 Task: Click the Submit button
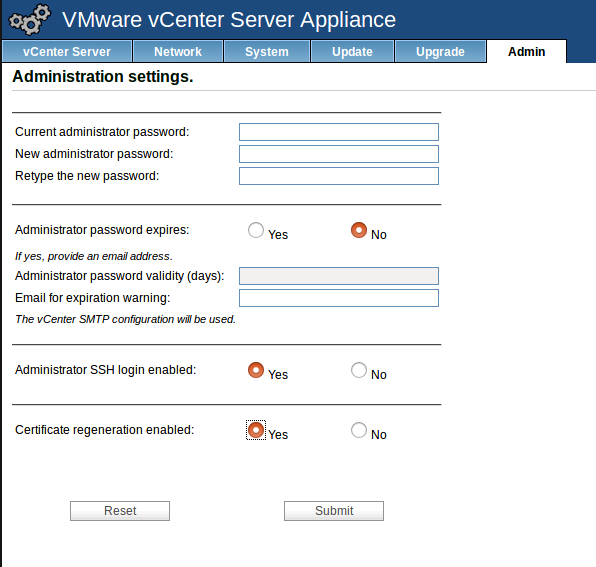click(x=334, y=511)
